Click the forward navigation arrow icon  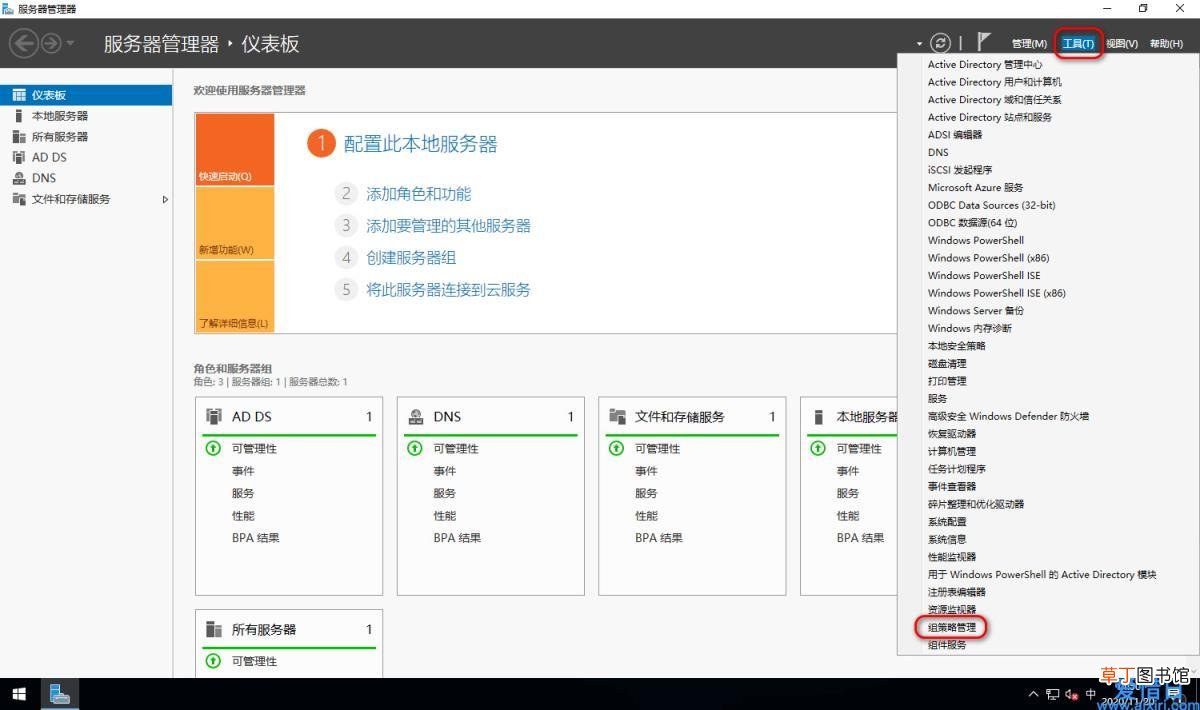pos(50,43)
